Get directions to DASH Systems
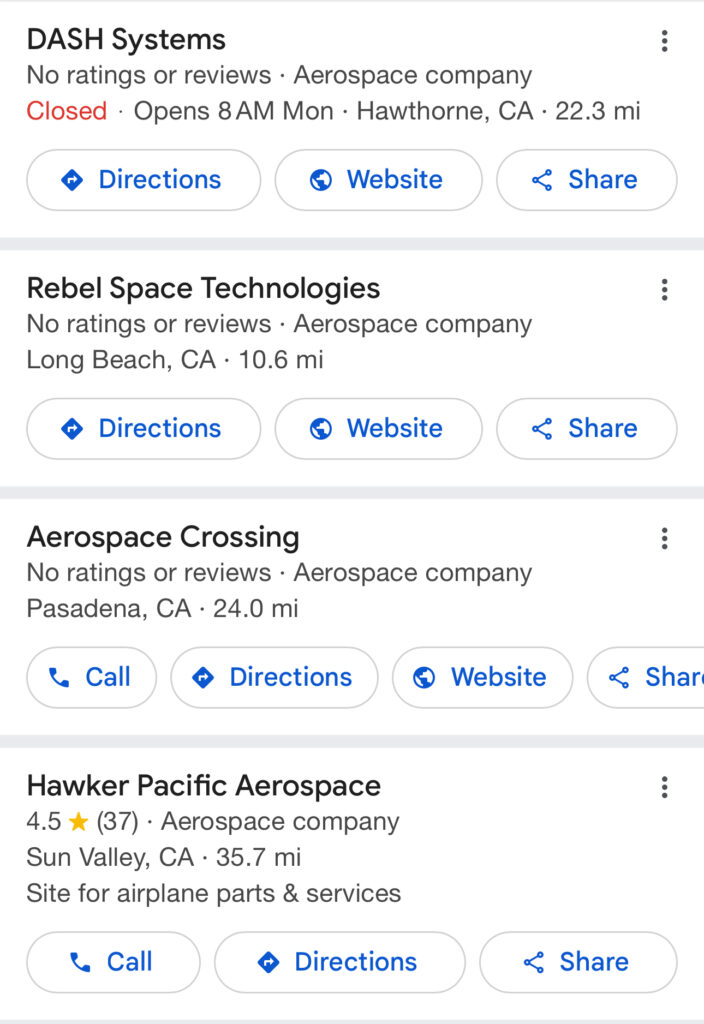This screenshot has width=704, height=1024. (x=144, y=180)
